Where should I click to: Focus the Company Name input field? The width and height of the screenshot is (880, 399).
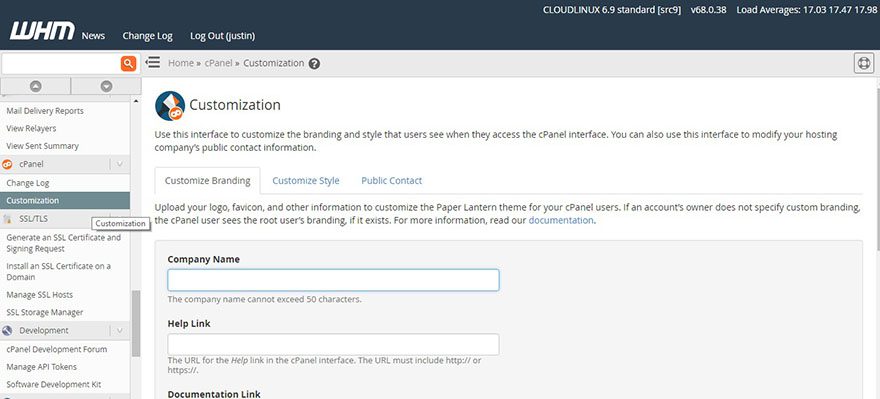tap(333, 280)
